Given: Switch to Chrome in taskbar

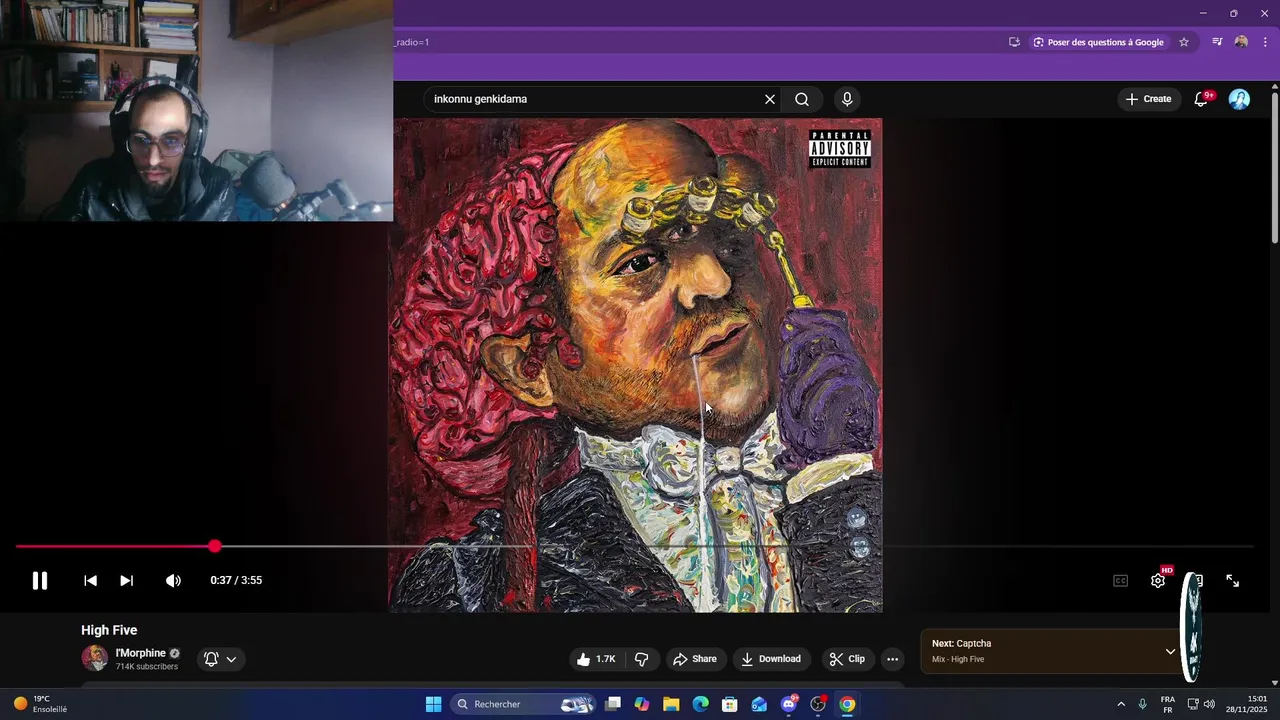Looking at the screenshot, I should [847, 704].
